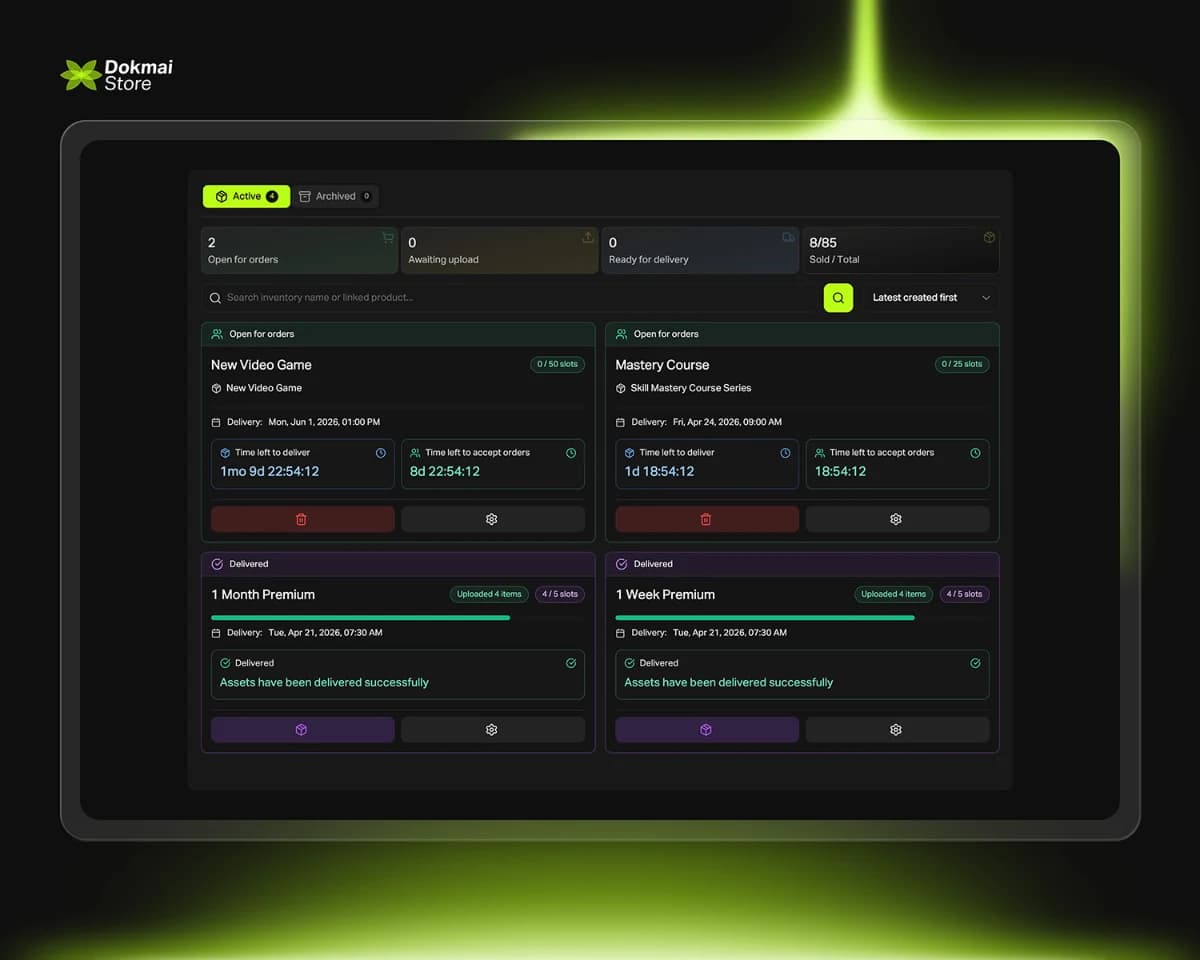Screen dimensions: 1200x960
Task: Click the green search icon beside search bar
Action: point(839,297)
